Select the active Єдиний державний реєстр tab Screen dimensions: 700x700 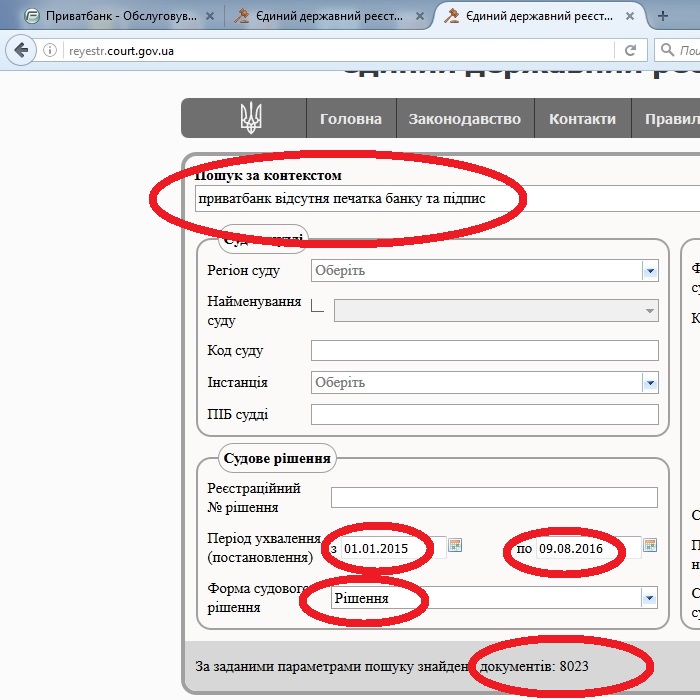(539, 16)
